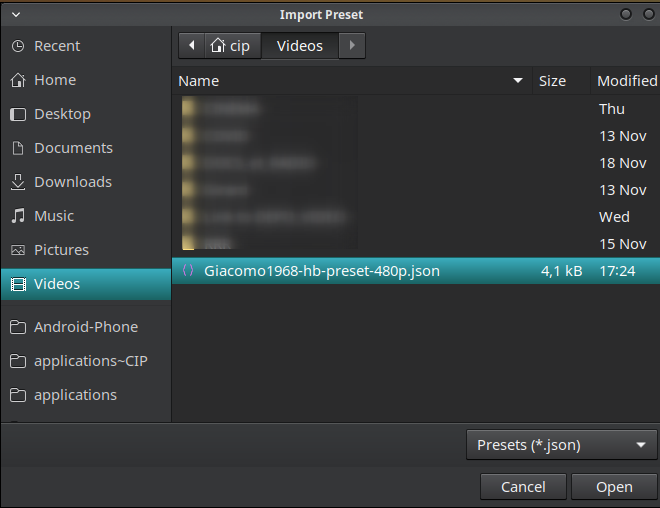Open the Recent location in the sidebar
This screenshot has height=508, width=660.
point(86,46)
